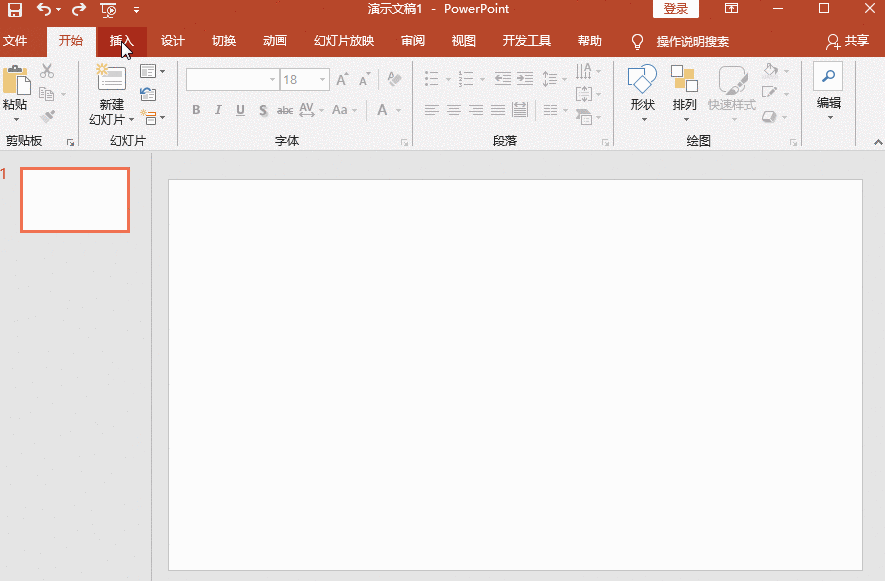Click the Undo arrow icon

click(x=44, y=10)
